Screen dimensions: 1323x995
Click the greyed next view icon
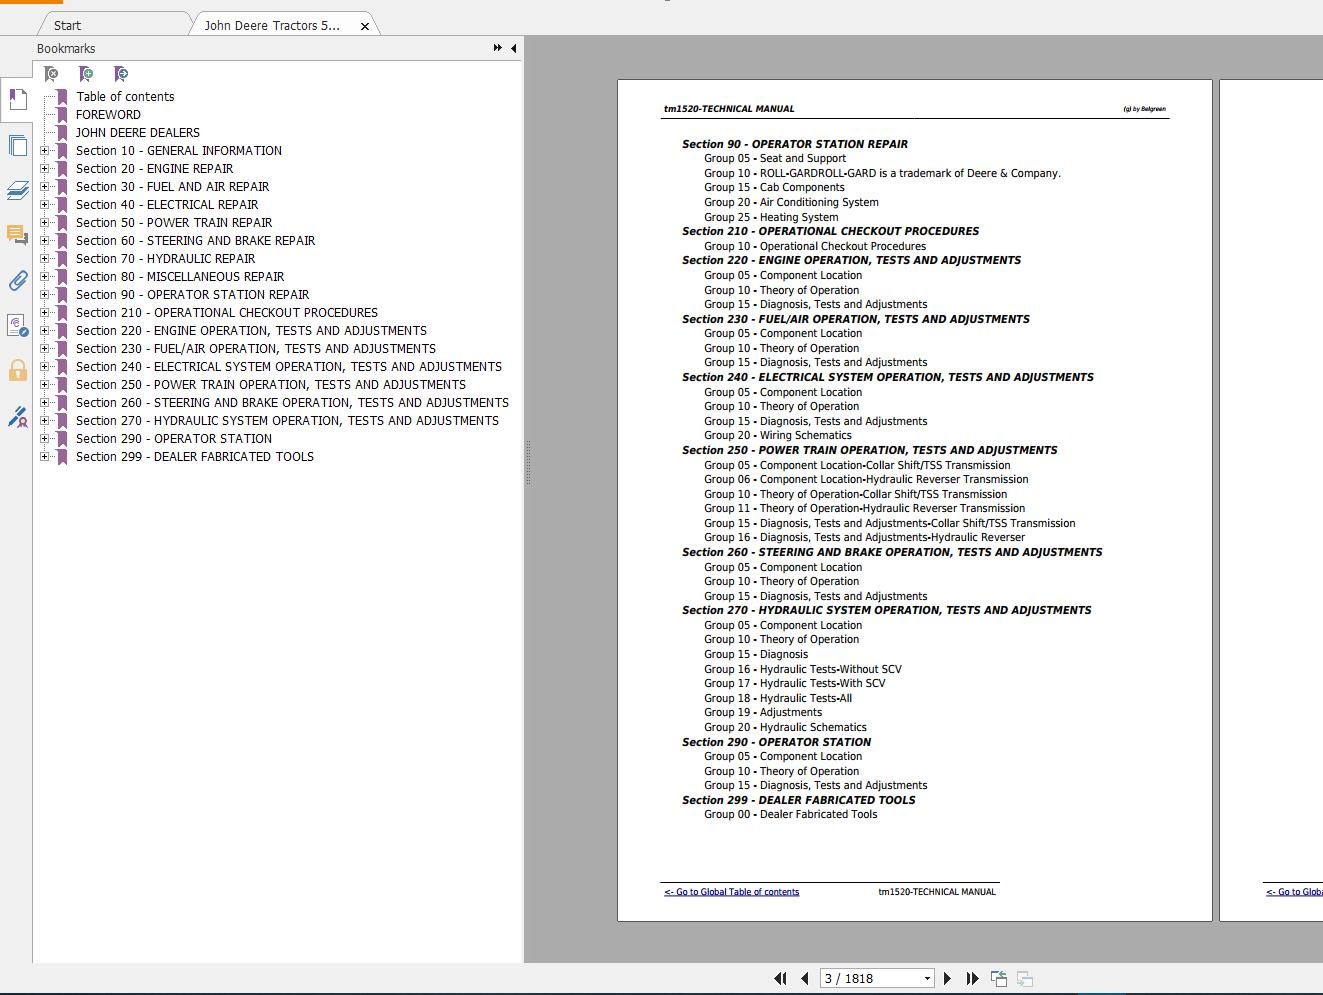click(x=1024, y=979)
